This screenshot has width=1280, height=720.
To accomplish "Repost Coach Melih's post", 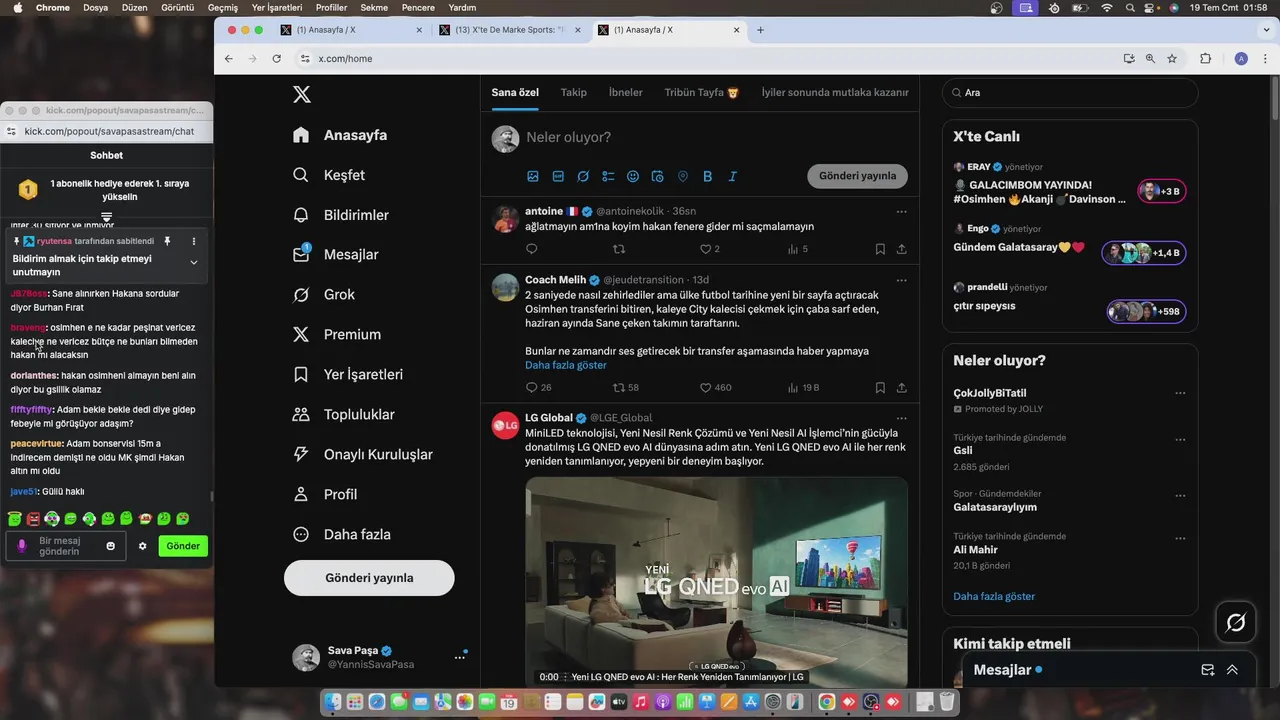I will (x=619, y=387).
